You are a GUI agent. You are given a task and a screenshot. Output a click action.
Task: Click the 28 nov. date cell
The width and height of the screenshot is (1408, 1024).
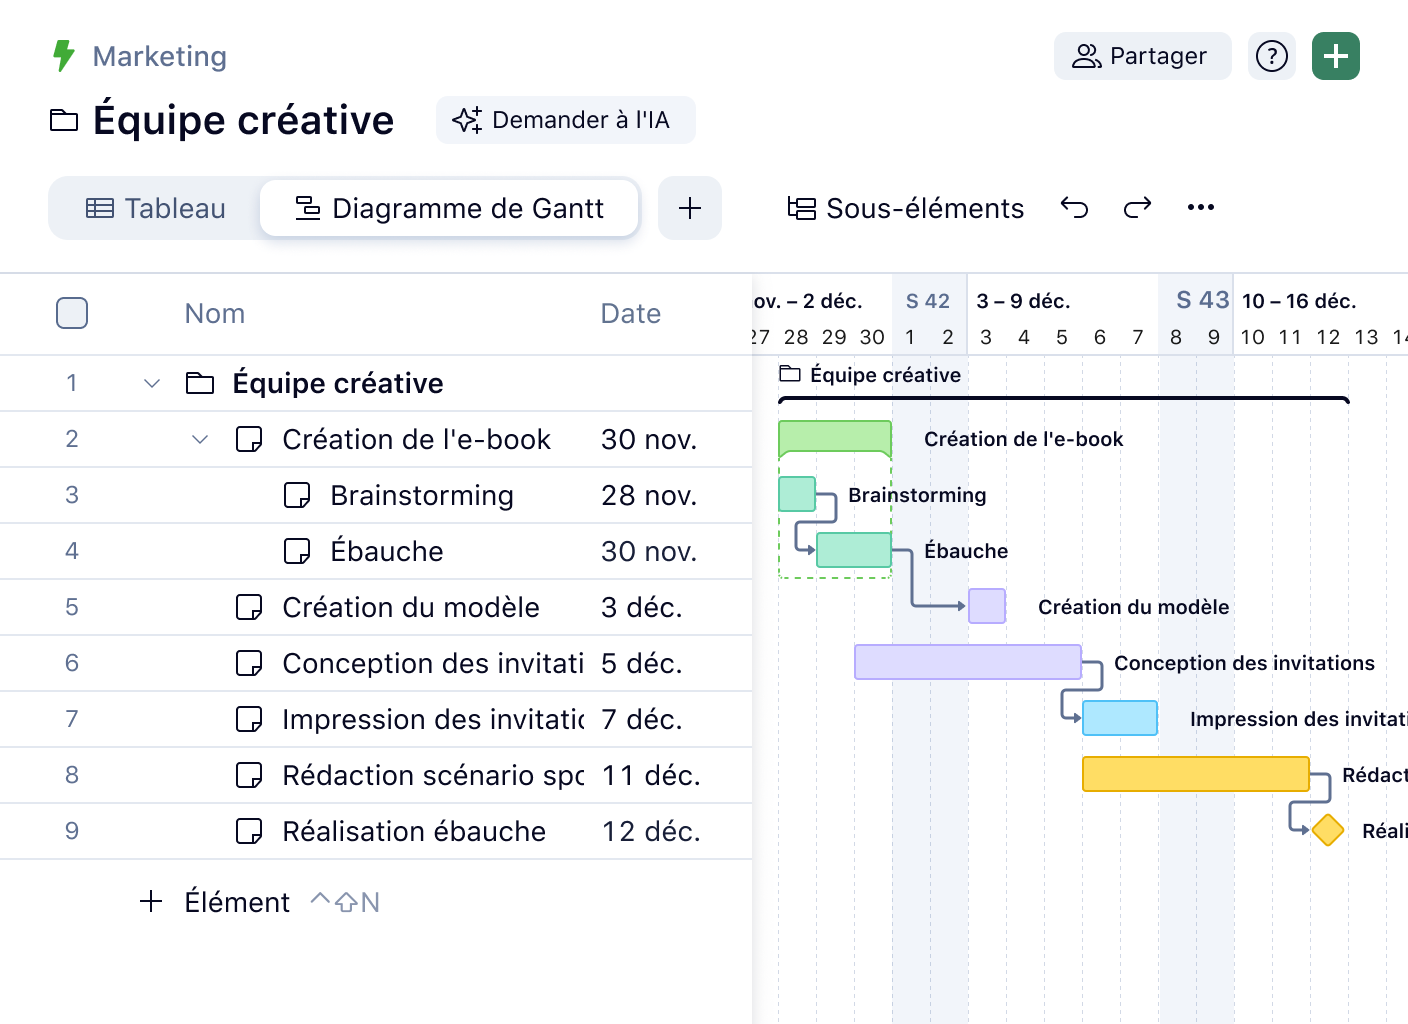click(649, 495)
